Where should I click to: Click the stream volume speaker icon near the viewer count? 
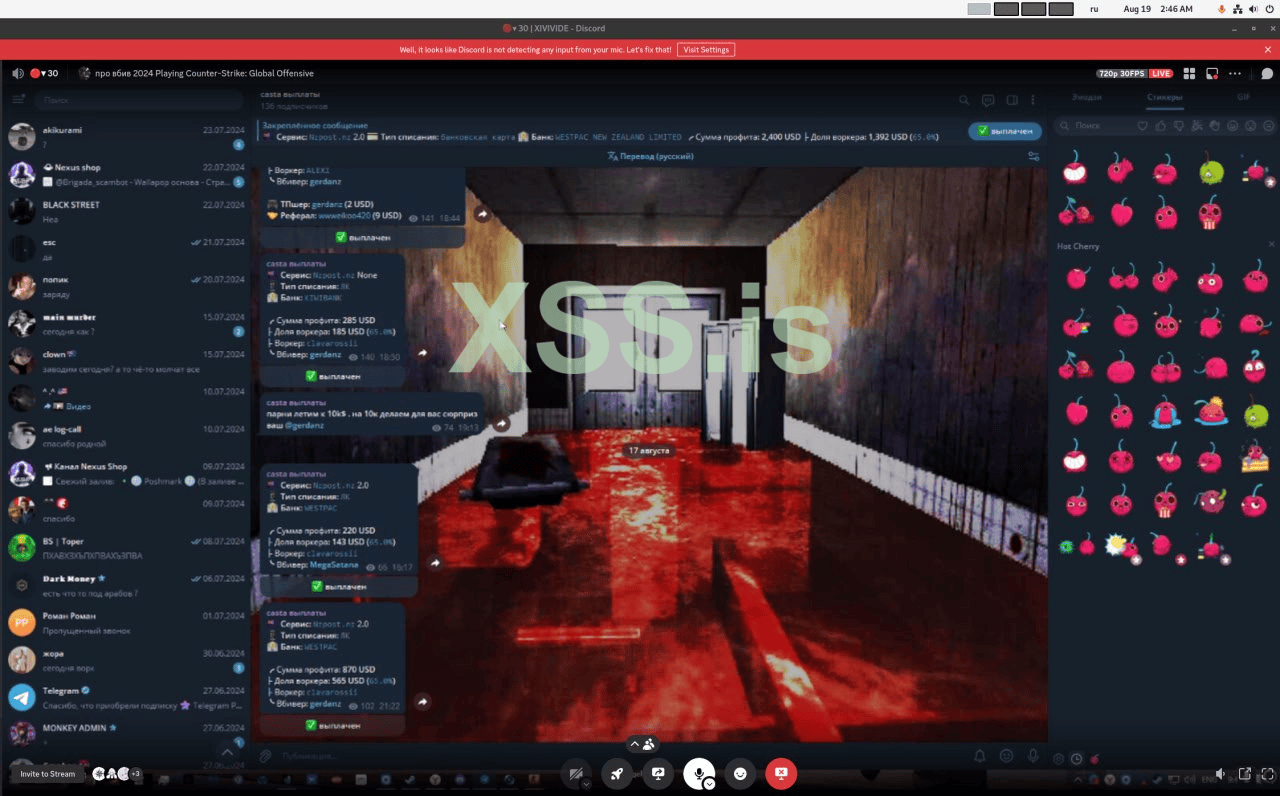point(18,73)
